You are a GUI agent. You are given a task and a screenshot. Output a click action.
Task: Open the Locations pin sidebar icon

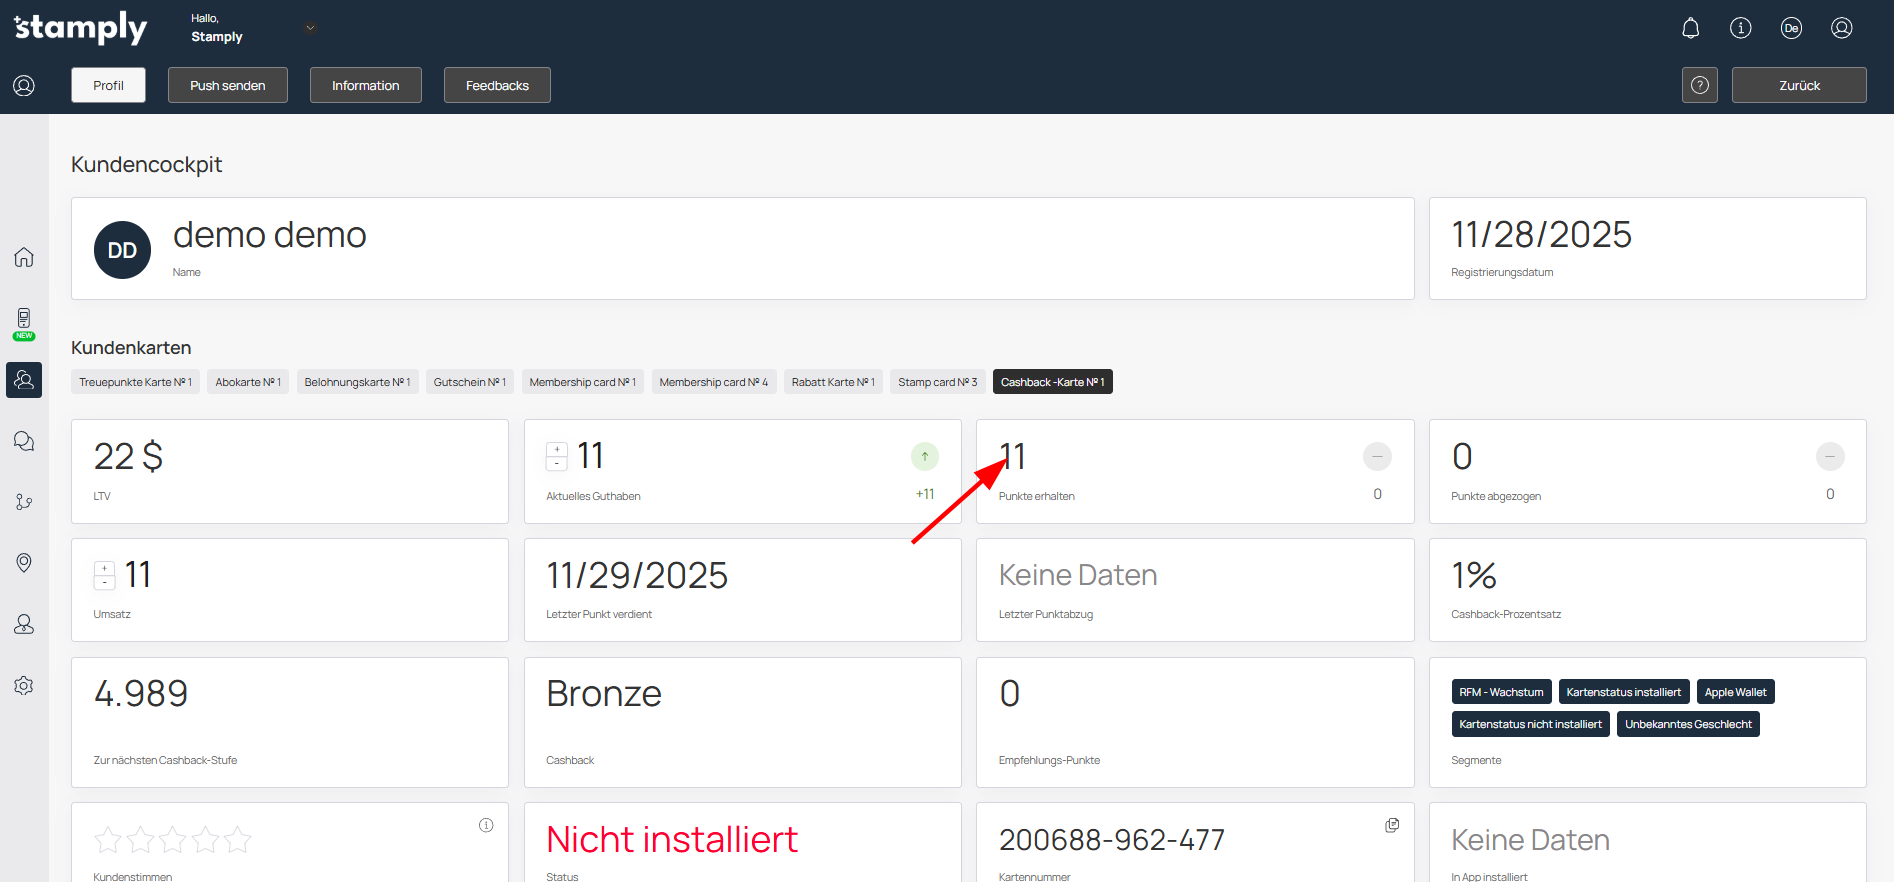[24, 563]
